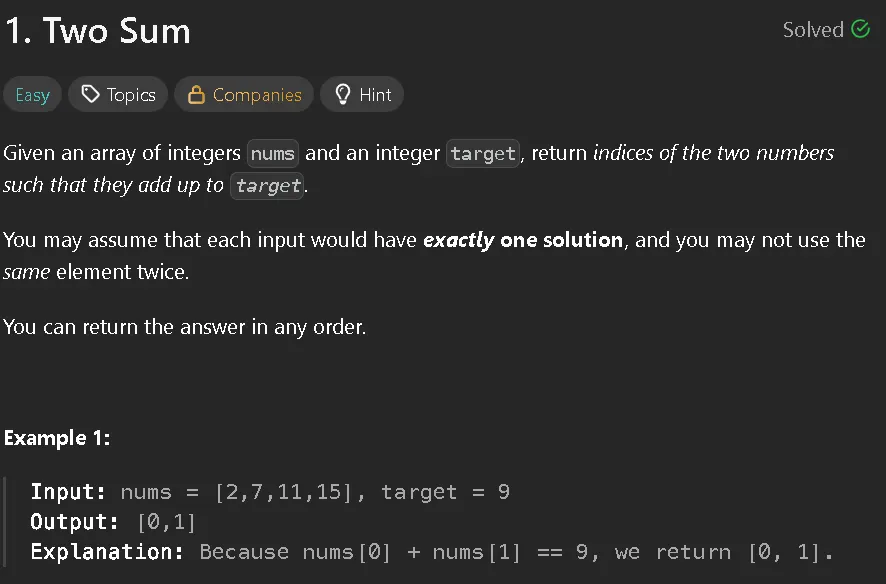
Task: Expand the Hint section
Action: click(362, 94)
